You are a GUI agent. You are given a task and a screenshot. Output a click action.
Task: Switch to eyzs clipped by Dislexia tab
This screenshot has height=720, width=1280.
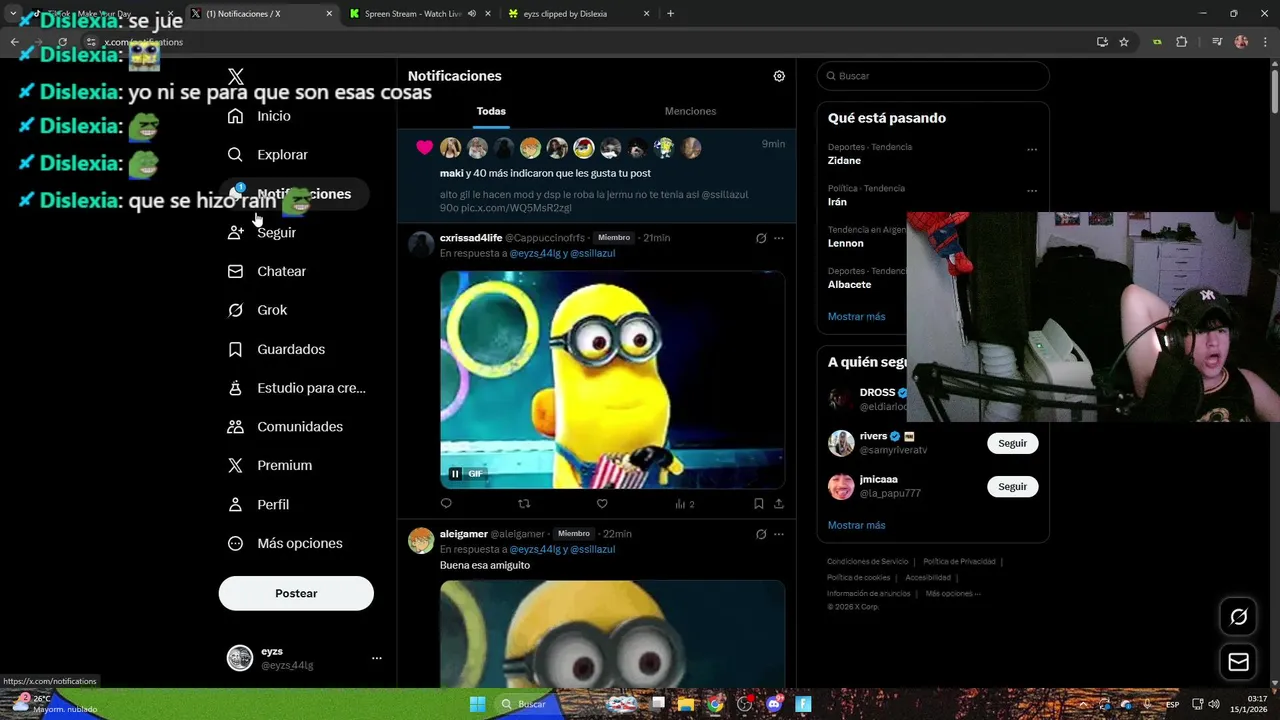[x=578, y=14]
